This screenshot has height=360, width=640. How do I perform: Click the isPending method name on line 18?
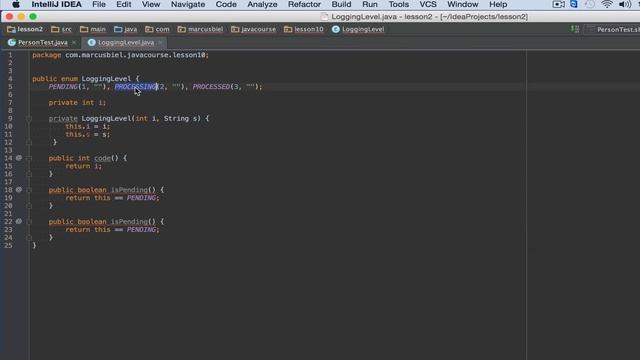tap(129, 190)
